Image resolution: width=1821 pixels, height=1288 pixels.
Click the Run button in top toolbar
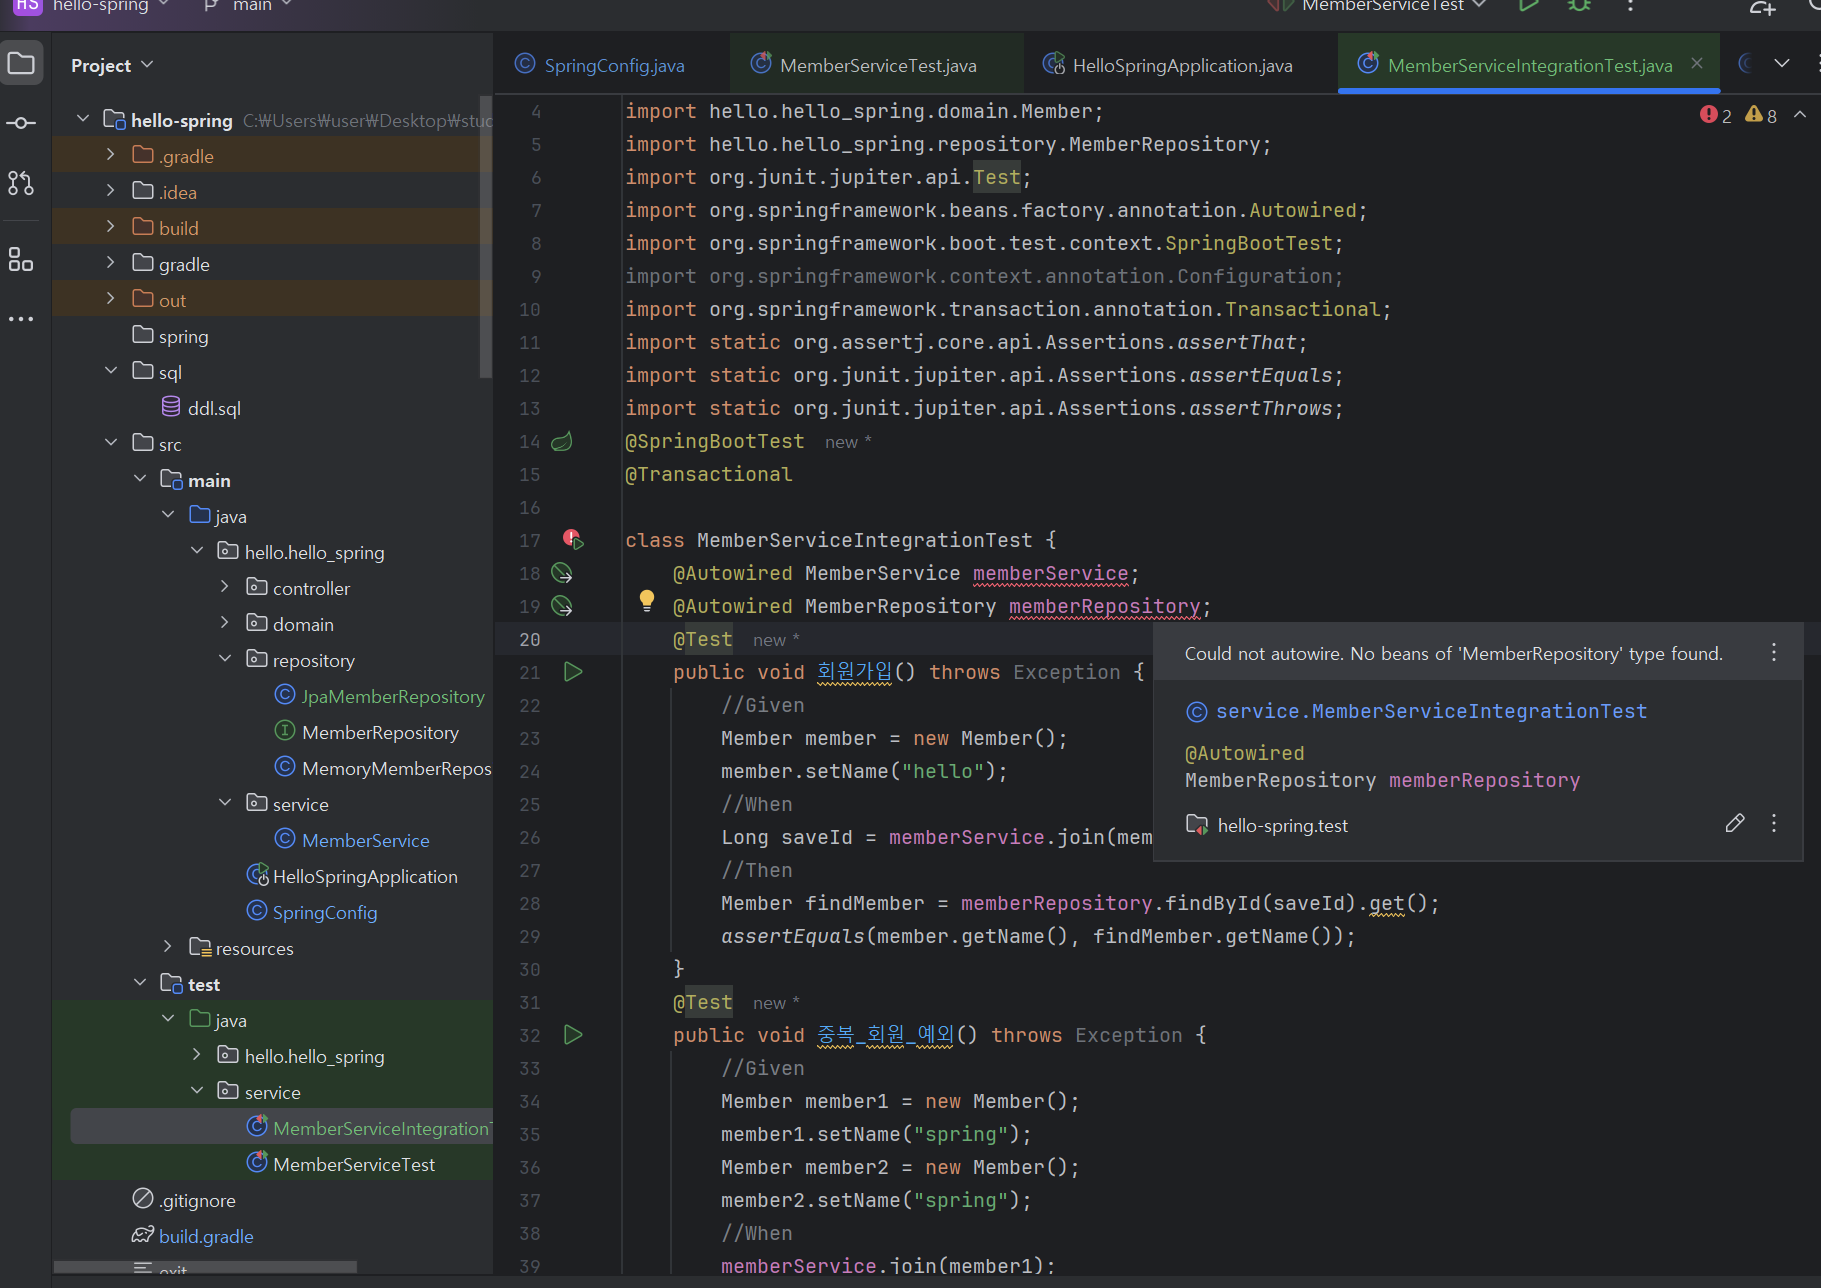[1528, 6]
